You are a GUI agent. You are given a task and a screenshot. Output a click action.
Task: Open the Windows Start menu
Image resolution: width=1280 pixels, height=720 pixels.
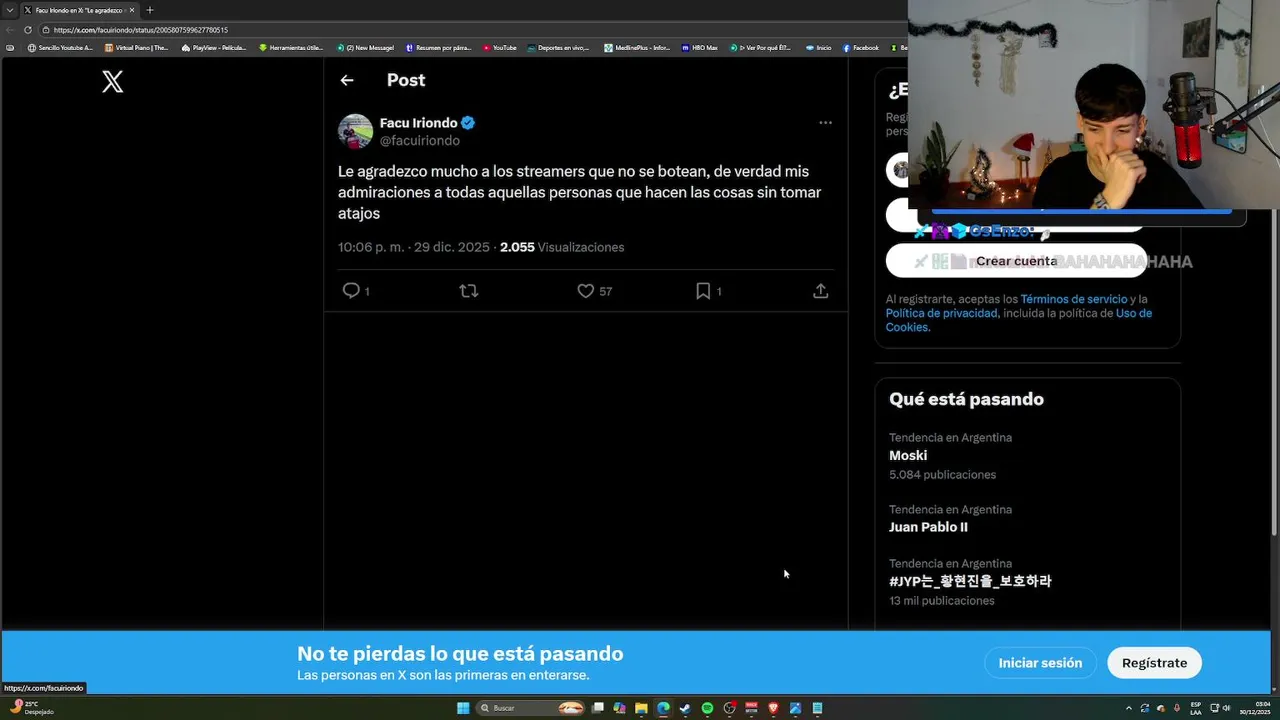[463, 708]
